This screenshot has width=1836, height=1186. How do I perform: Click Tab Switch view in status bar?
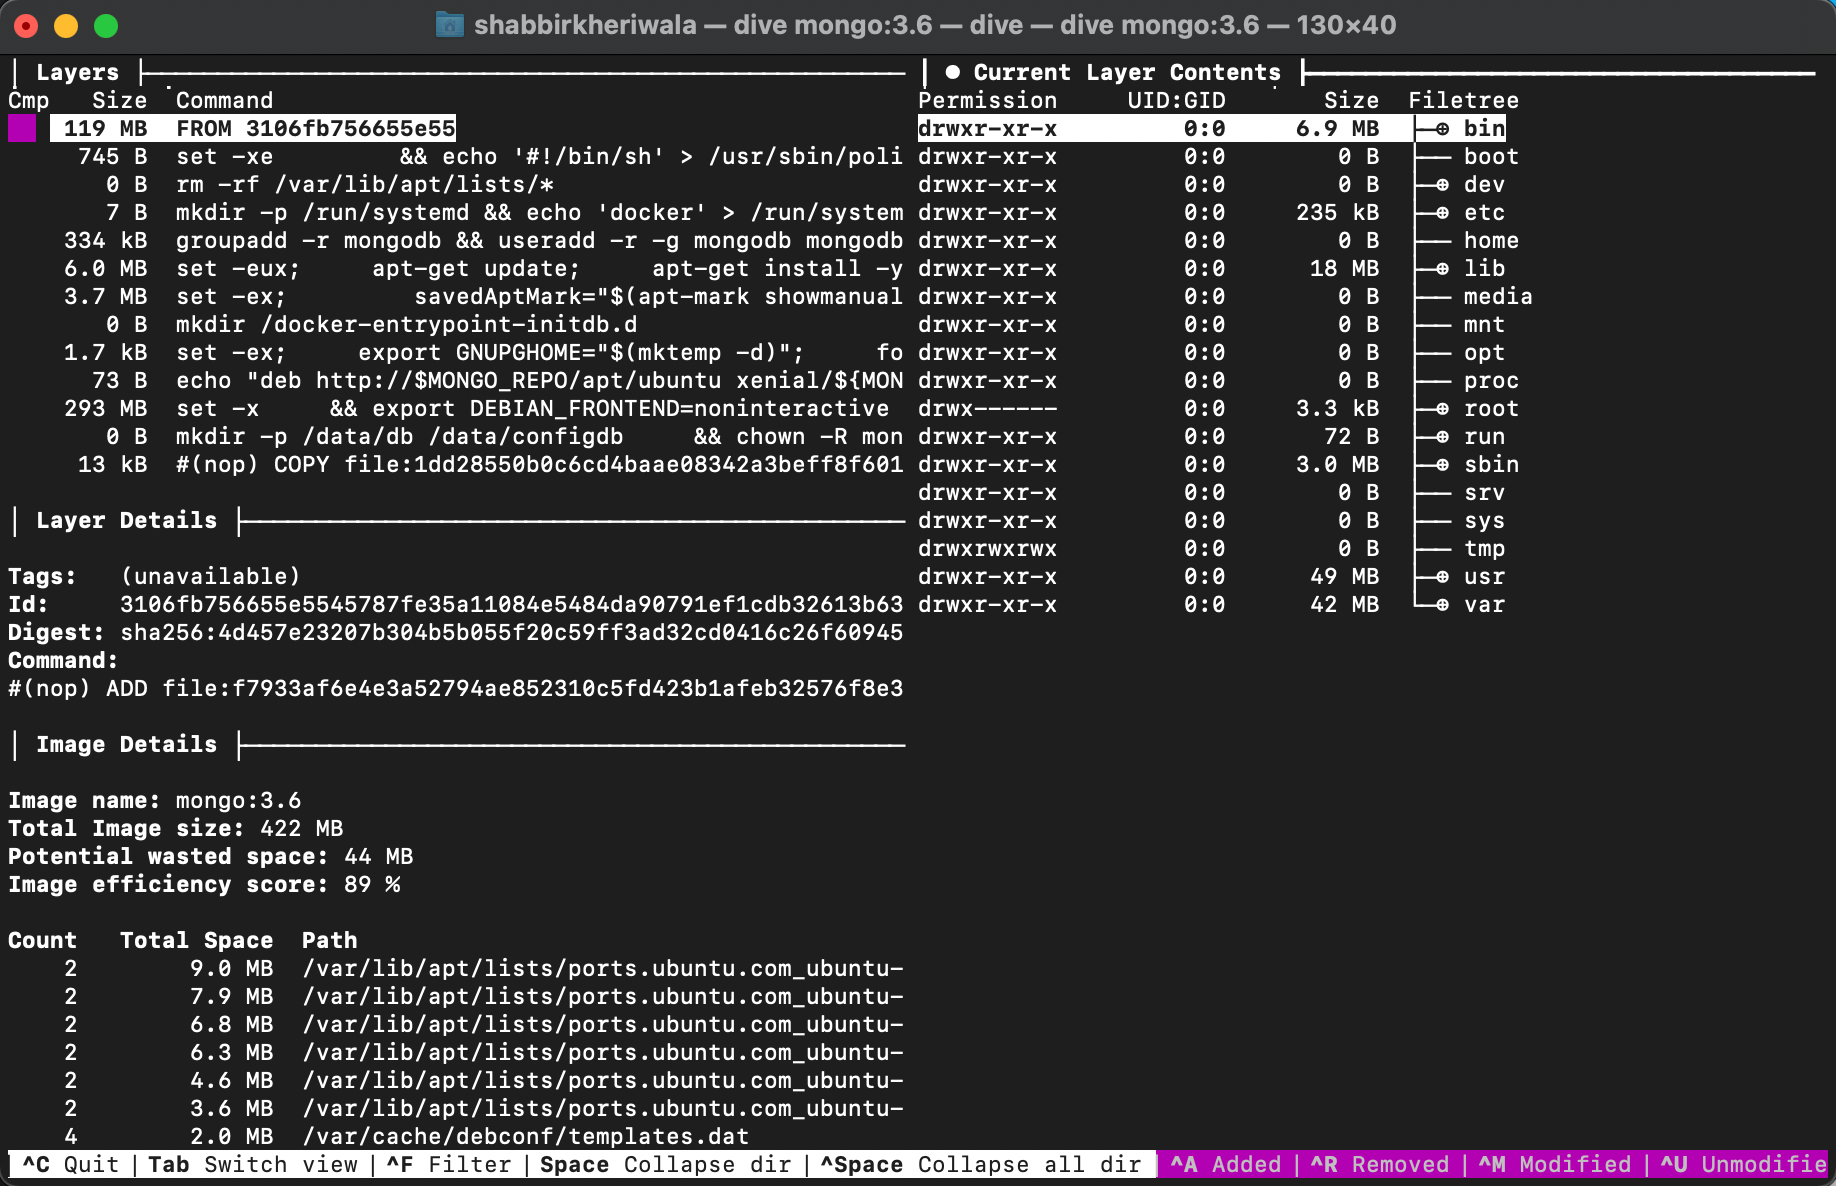click(252, 1165)
